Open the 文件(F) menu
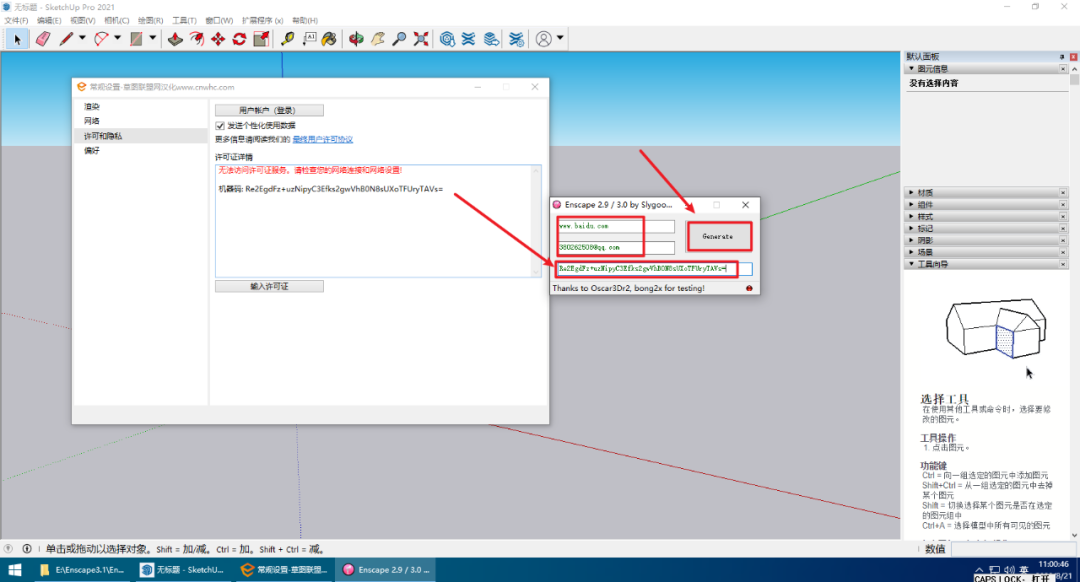The width and height of the screenshot is (1080, 582). coord(17,20)
